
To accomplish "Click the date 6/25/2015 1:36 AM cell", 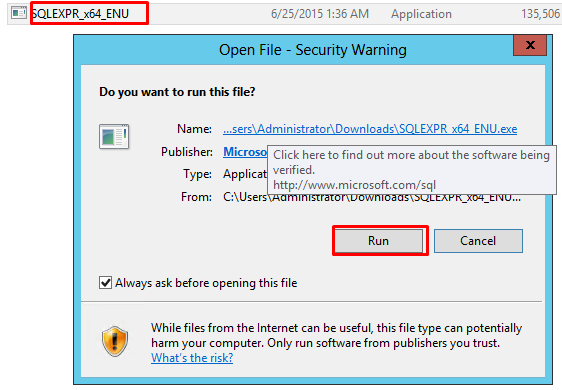I will click(320, 14).
